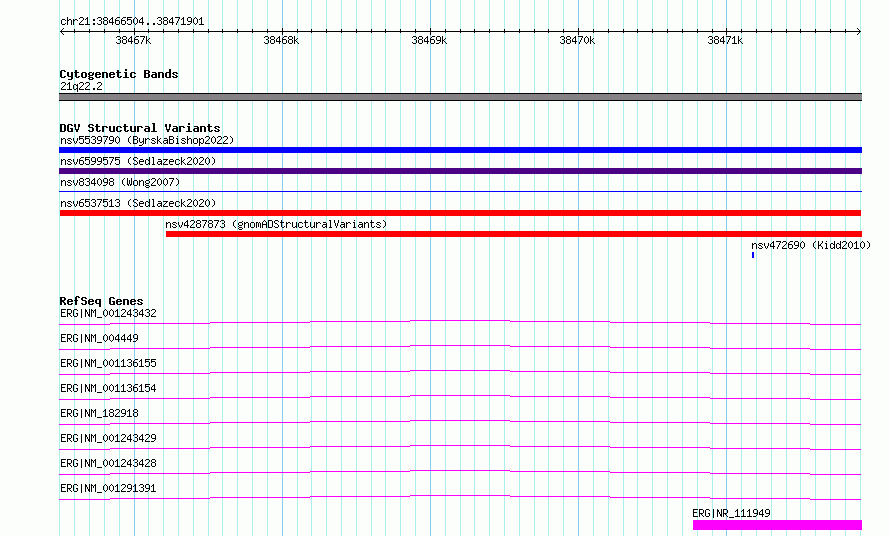Viewport: 890px width, 536px height.
Task: Click the right arrow end of the ruler
Action: tap(859, 32)
